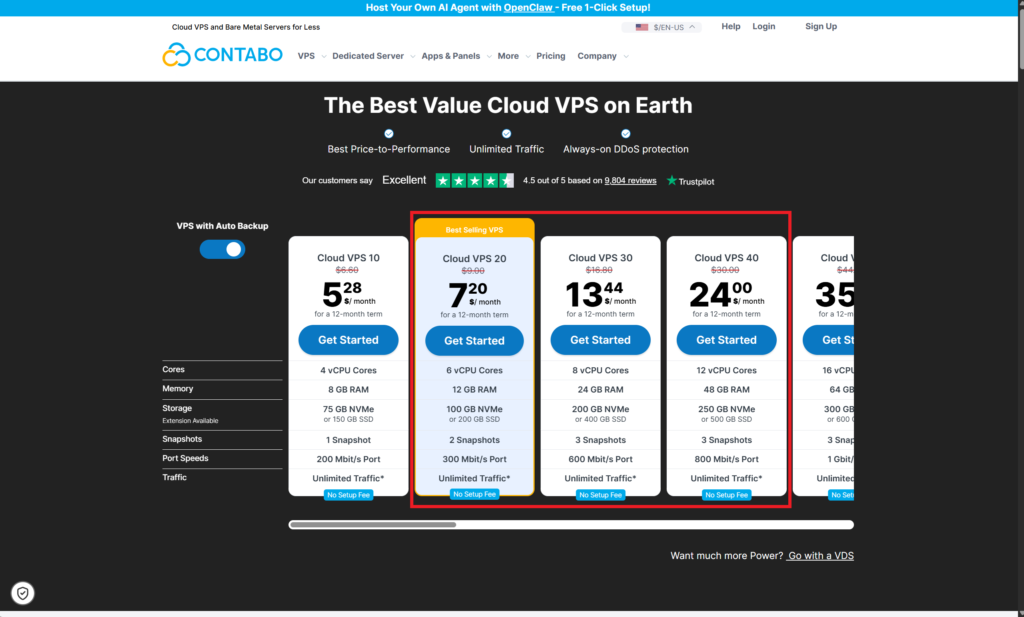This screenshot has height=617, width=1024.
Task: Click the No Setup Fee tag under VPS 10
Action: click(348, 495)
